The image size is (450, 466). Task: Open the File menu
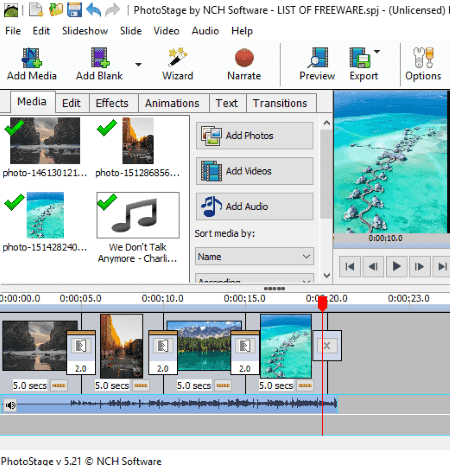[x=13, y=31]
